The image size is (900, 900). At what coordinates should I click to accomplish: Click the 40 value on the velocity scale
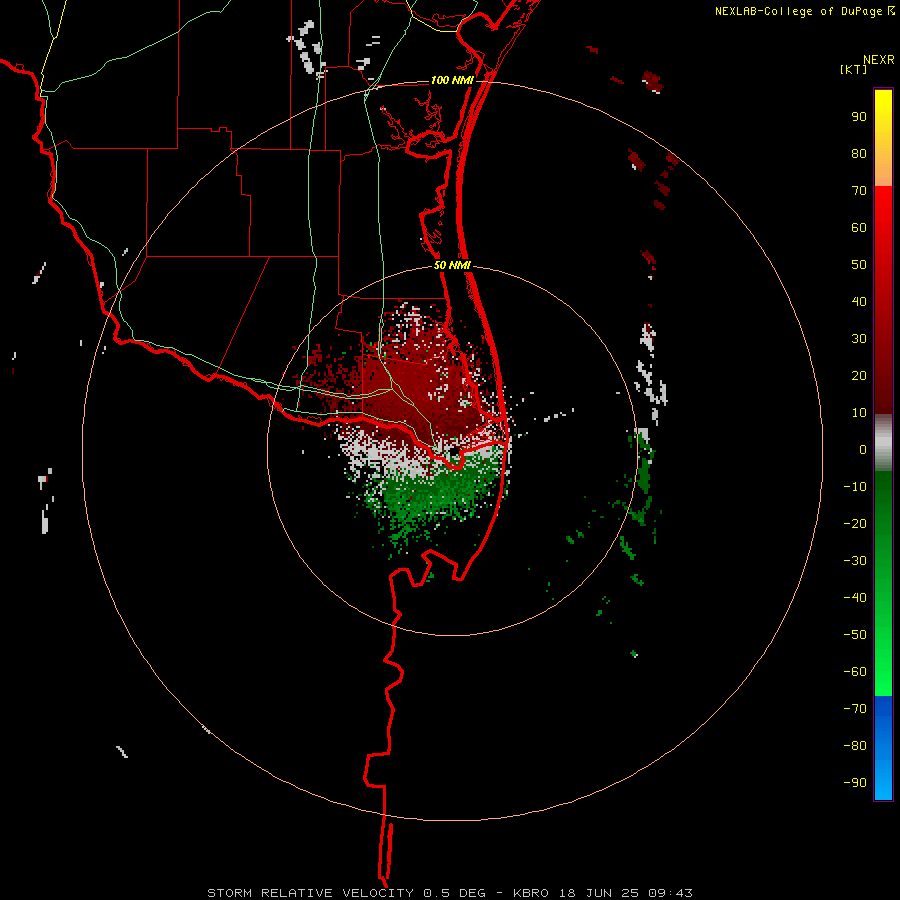[x=859, y=301]
